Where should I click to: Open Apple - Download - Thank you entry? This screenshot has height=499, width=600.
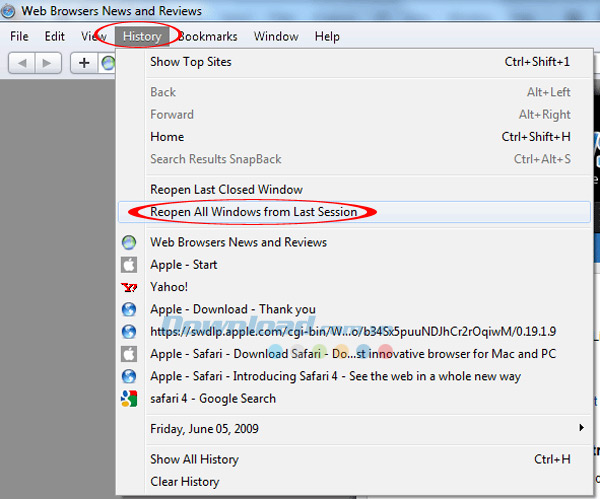point(354,309)
